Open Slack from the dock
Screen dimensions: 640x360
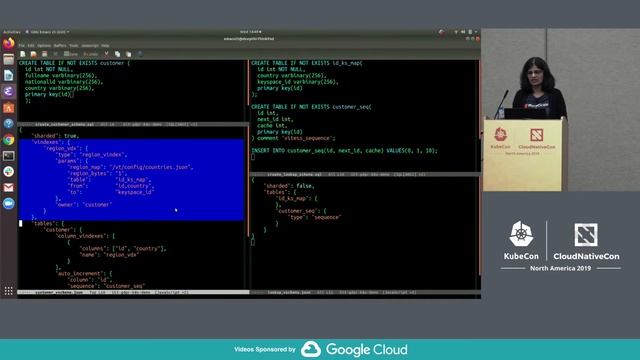click(x=9, y=172)
